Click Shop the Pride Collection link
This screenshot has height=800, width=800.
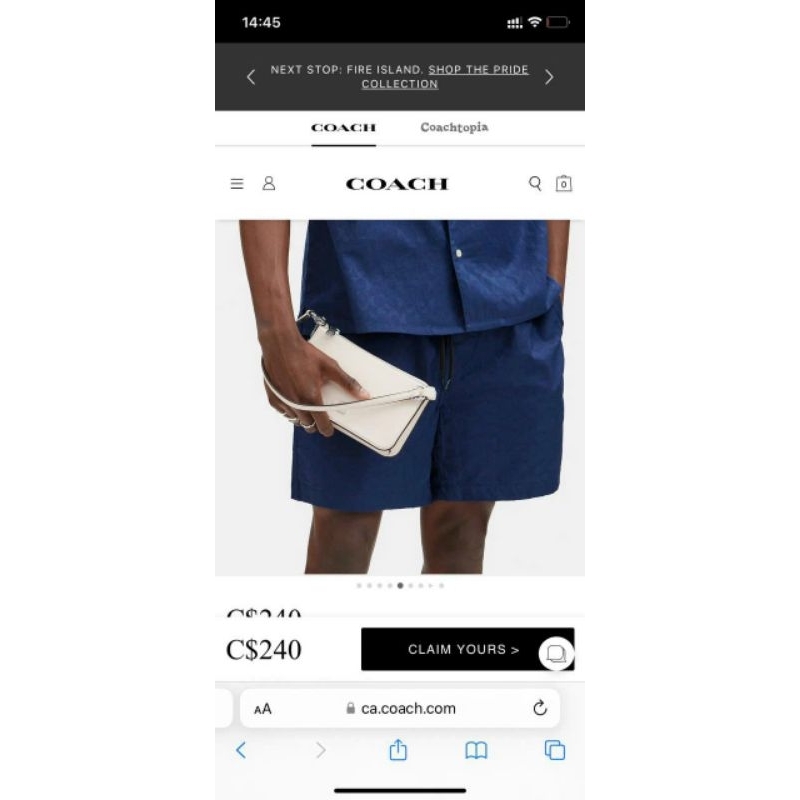(445, 77)
